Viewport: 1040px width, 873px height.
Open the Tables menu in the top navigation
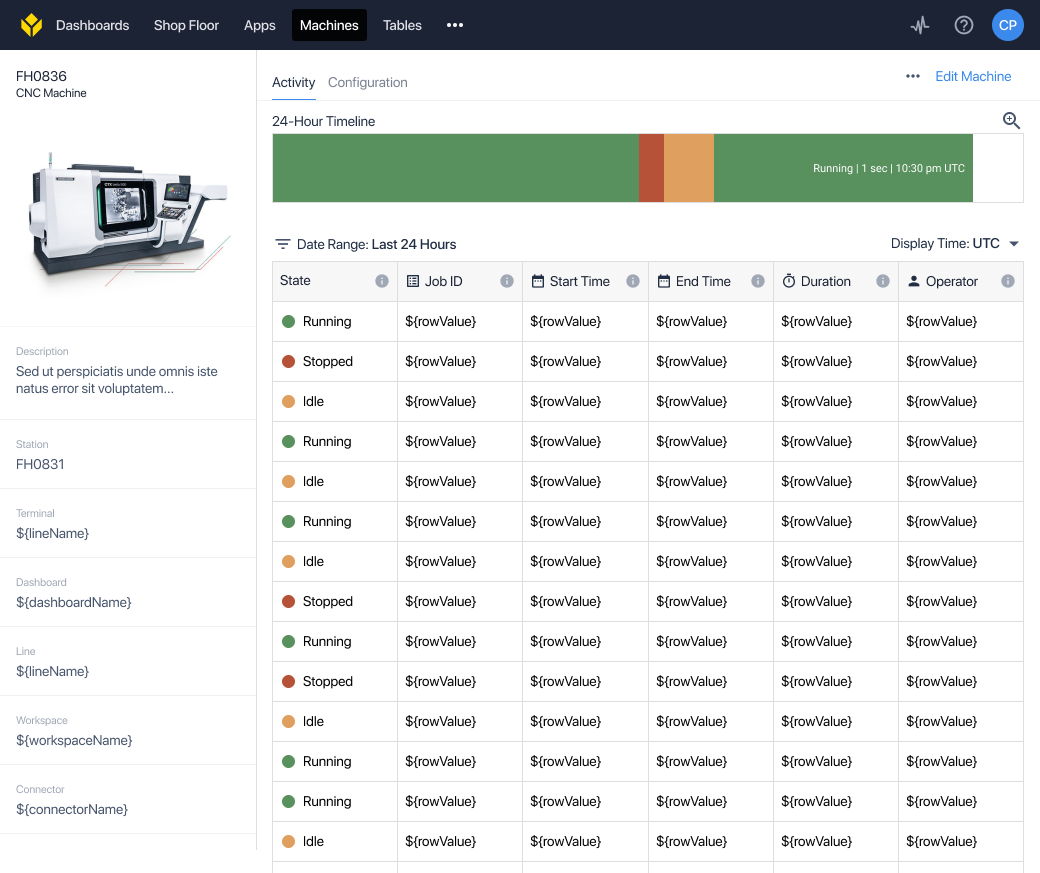(402, 25)
